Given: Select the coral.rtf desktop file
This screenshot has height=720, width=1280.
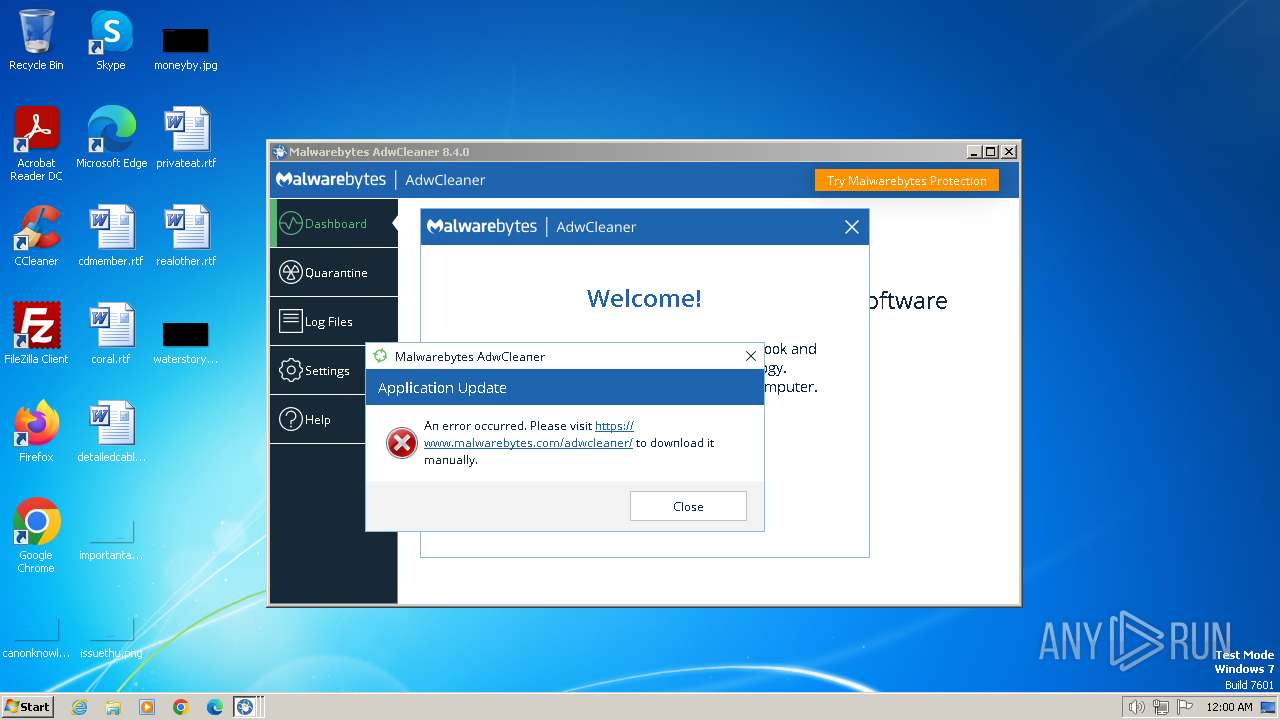Looking at the screenshot, I should [x=110, y=334].
